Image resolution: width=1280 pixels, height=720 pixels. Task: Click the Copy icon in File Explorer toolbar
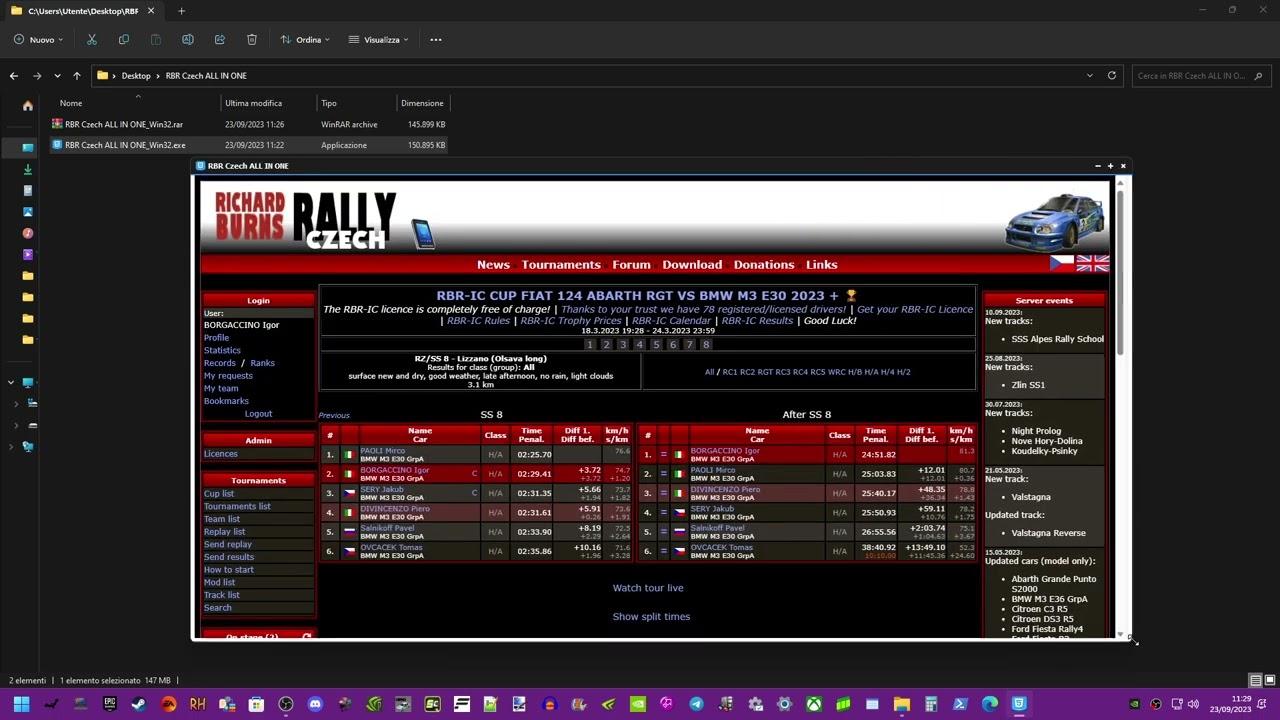[x=123, y=40]
